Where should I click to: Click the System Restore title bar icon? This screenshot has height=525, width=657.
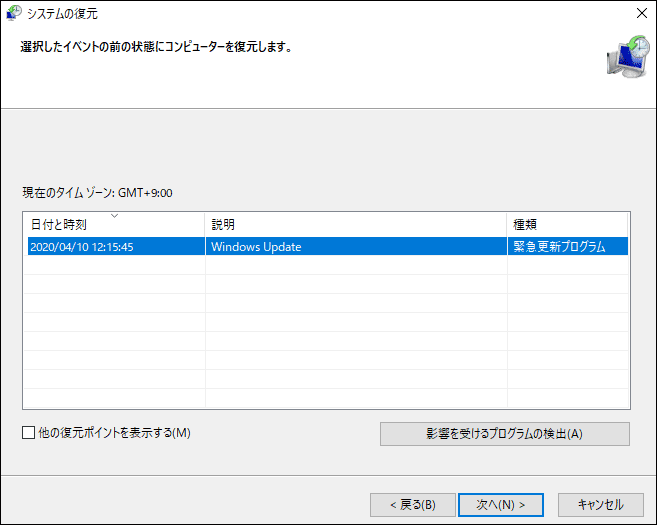[x=13, y=13]
